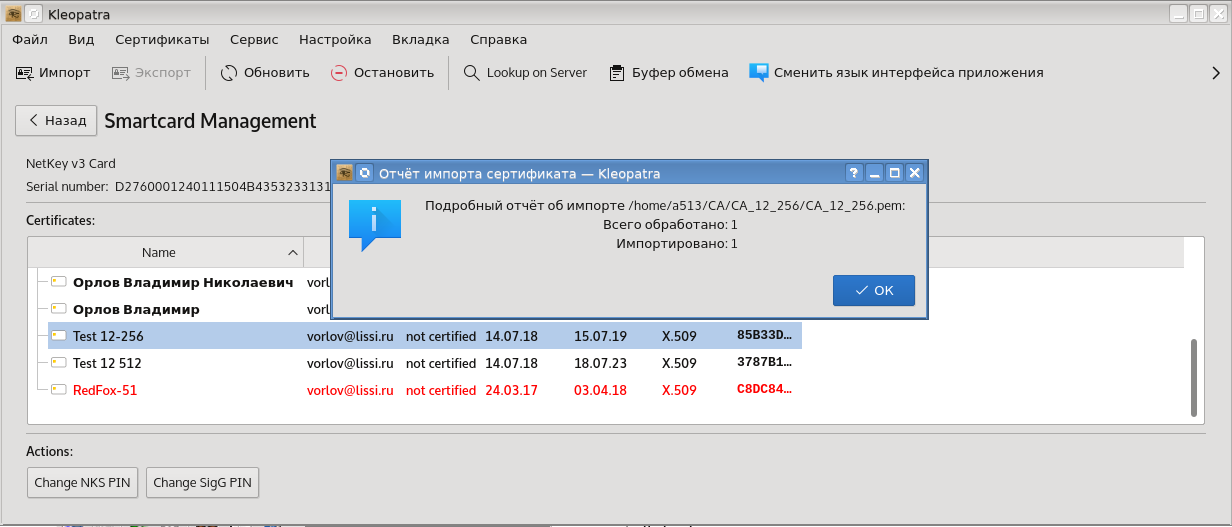Click the 24.03.17 start date in the RedFox-51 row

(x=511, y=390)
